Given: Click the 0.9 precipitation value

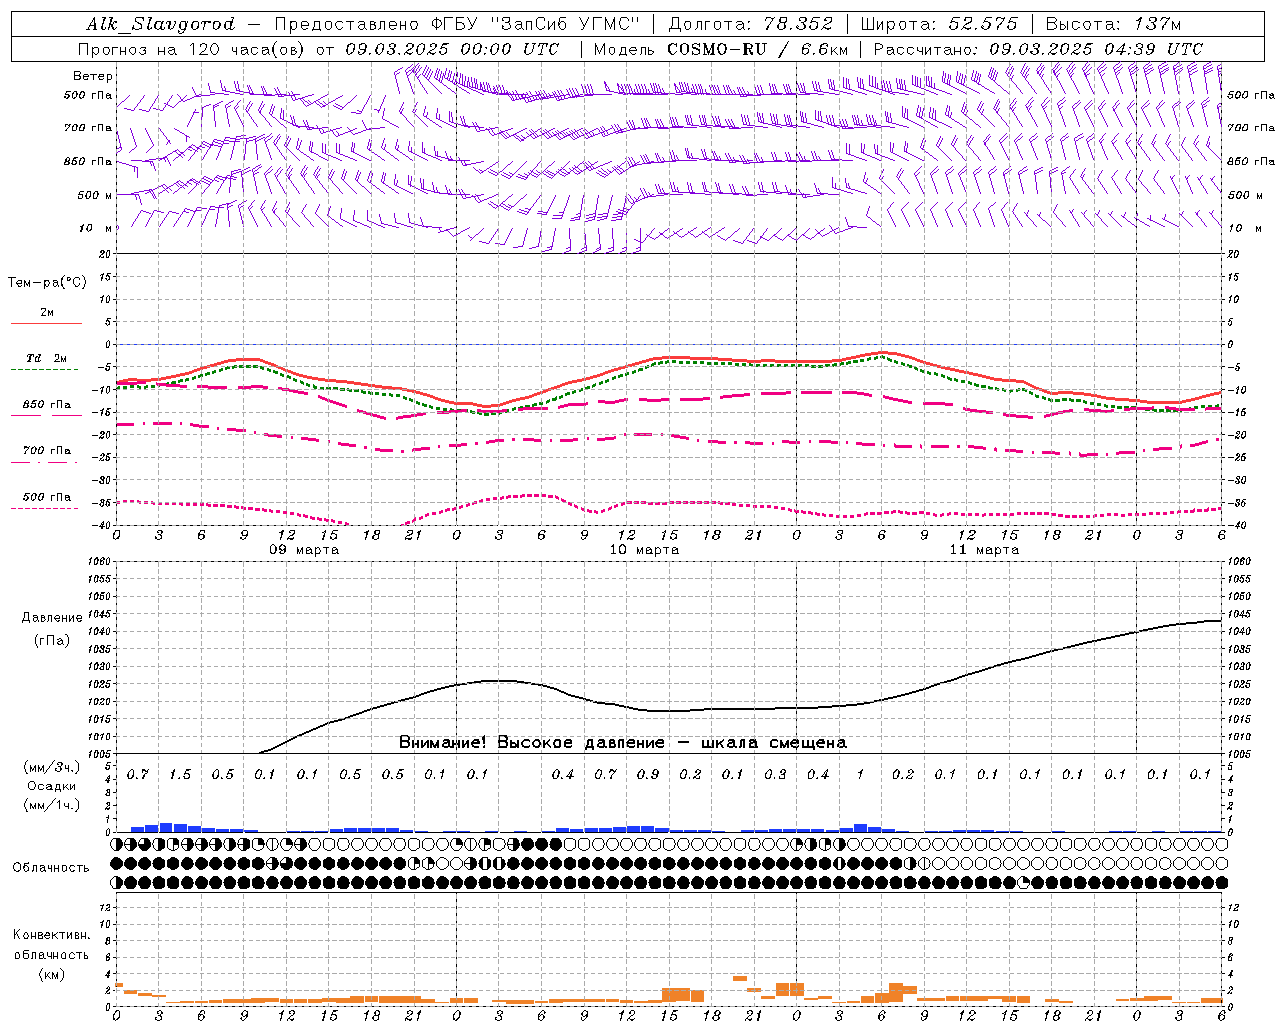Looking at the screenshot, I should (x=648, y=775).
